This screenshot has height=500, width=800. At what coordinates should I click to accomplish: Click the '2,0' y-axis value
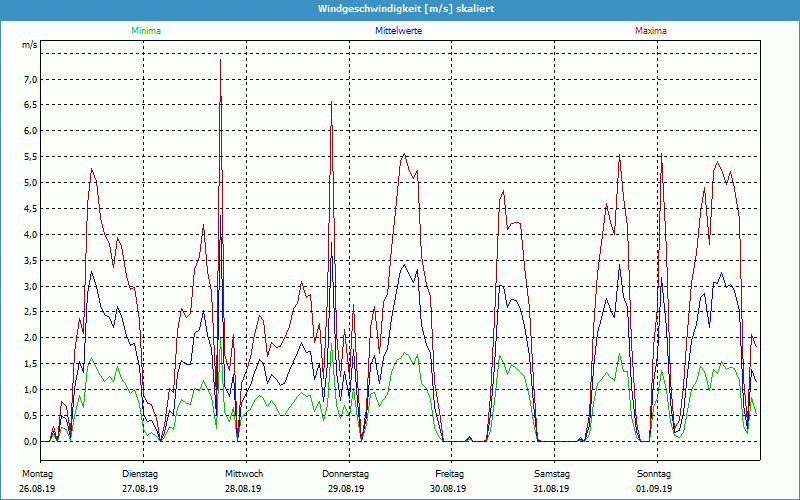[x=30, y=338]
